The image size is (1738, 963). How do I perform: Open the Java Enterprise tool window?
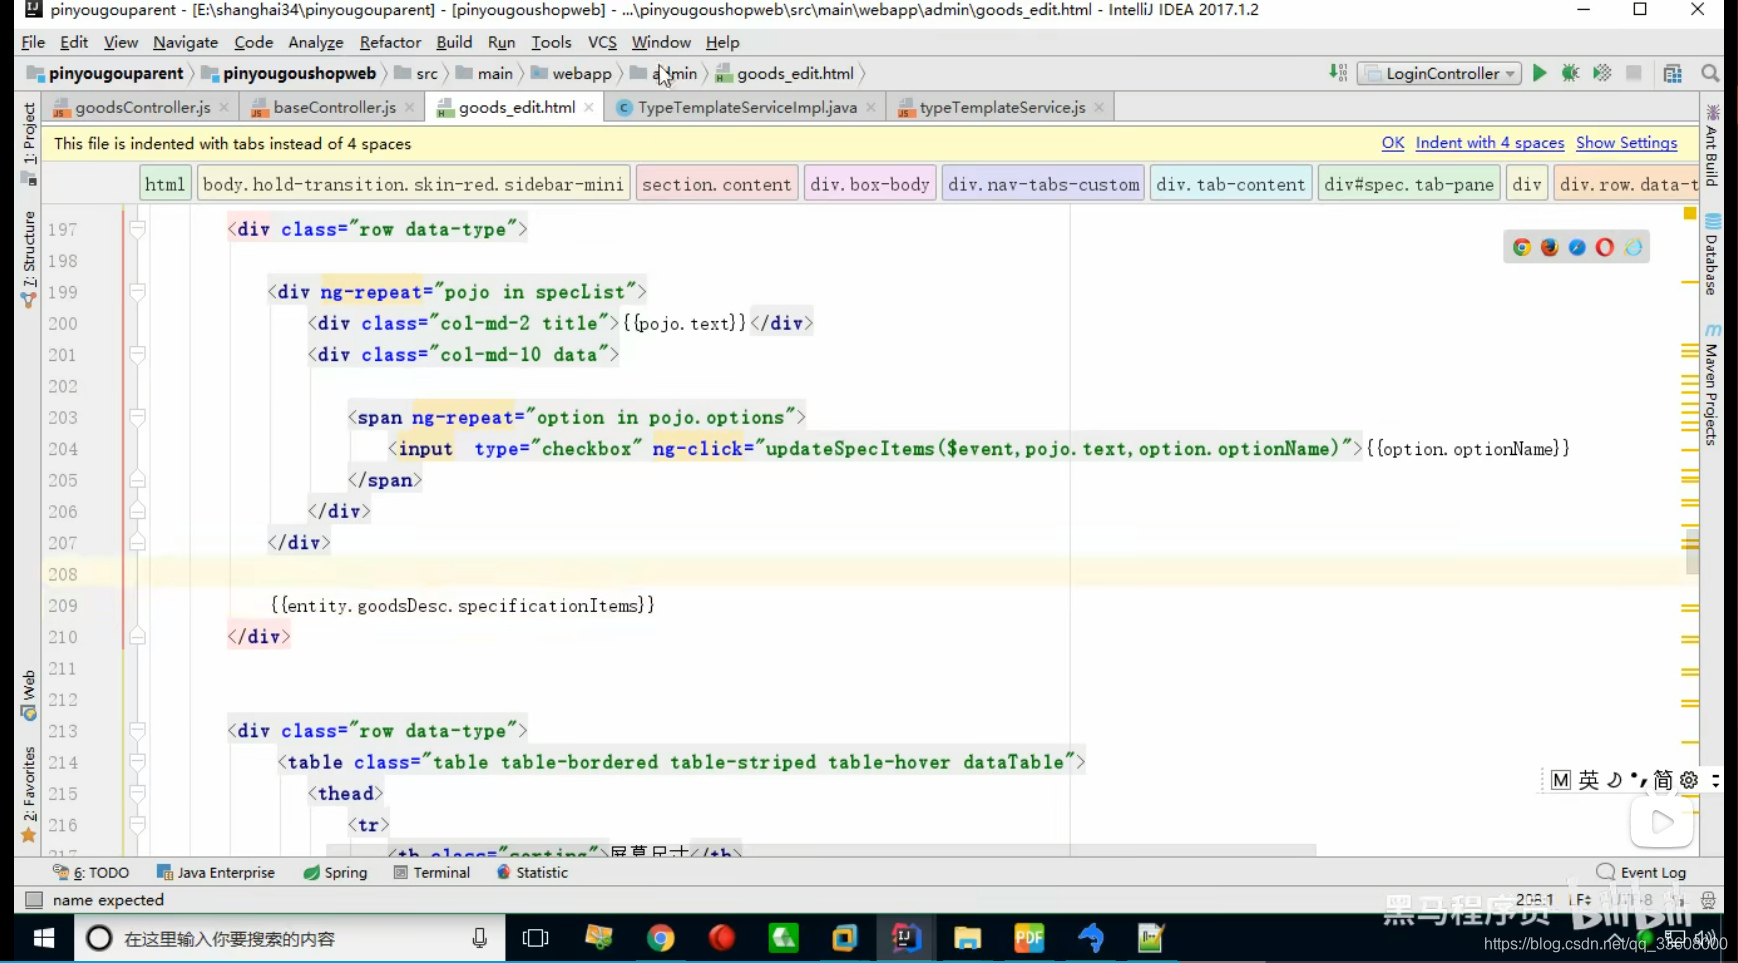pos(216,872)
